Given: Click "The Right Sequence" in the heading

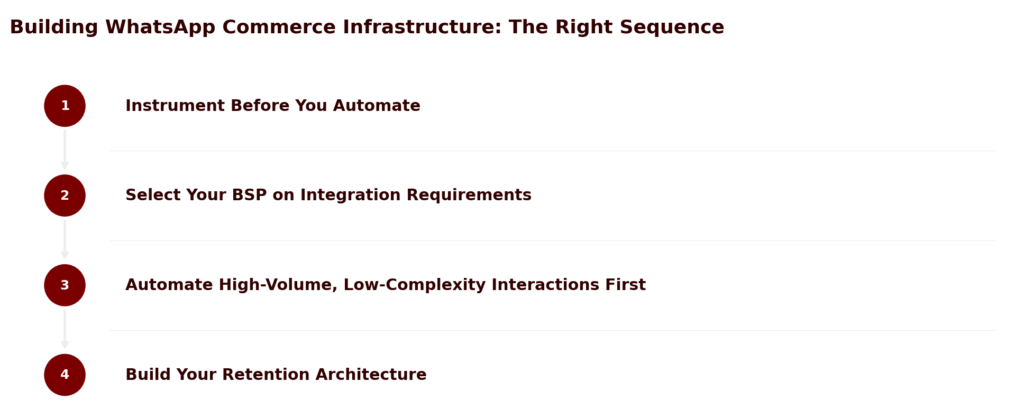Looking at the screenshot, I should (x=616, y=27).
